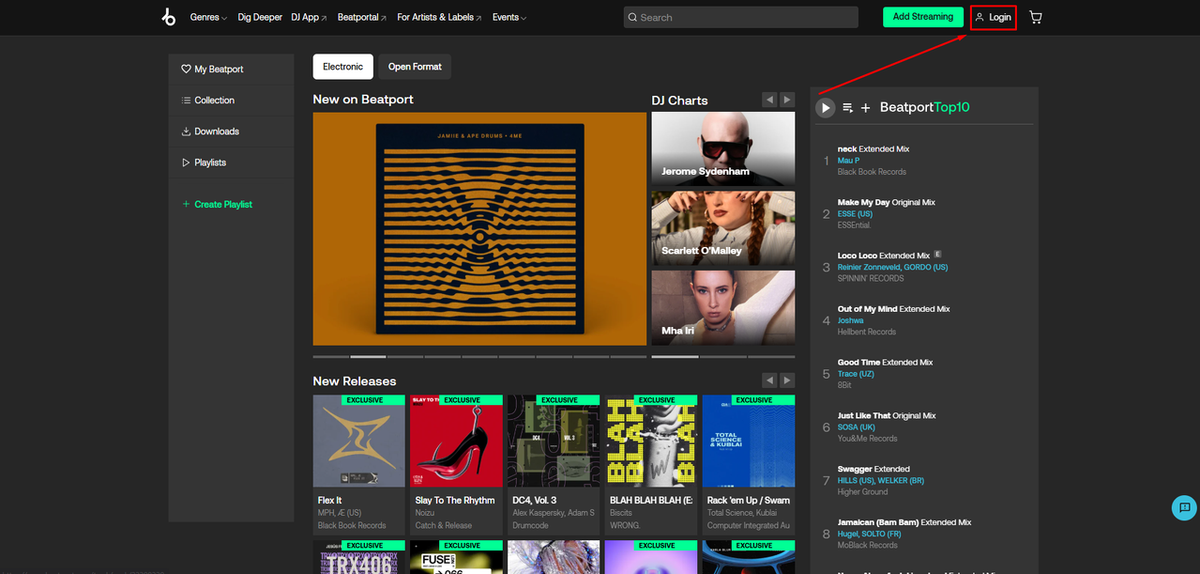Click the Search input field
The image size is (1200, 574).
(741, 17)
